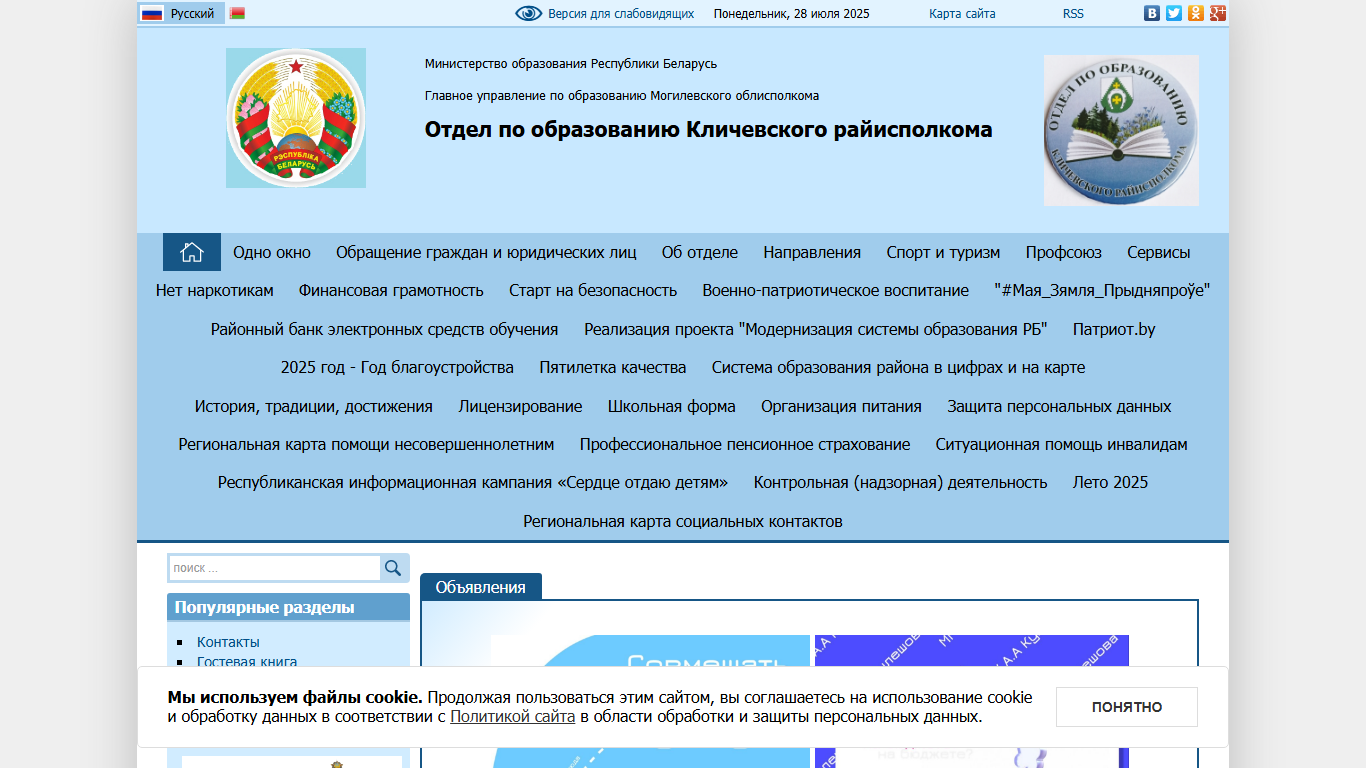Open «Сердце отдаю детям» campaign menu item
Viewport: 1366px width, 768px height.
click(x=473, y=482)
